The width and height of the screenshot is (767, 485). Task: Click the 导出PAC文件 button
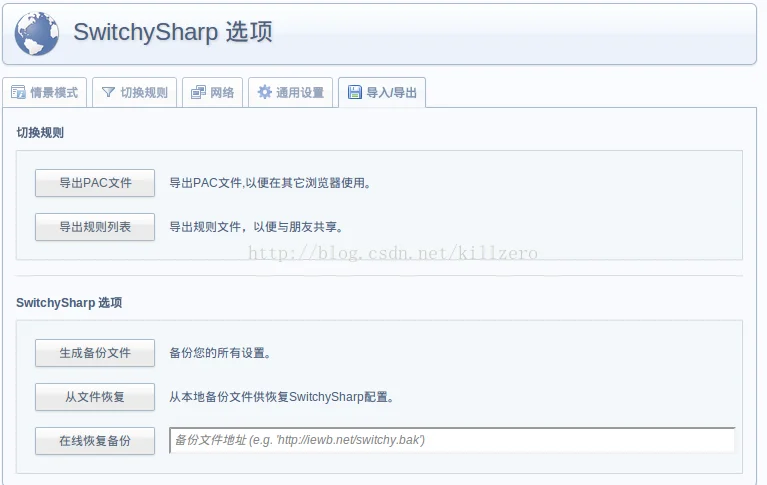point(95,183)
